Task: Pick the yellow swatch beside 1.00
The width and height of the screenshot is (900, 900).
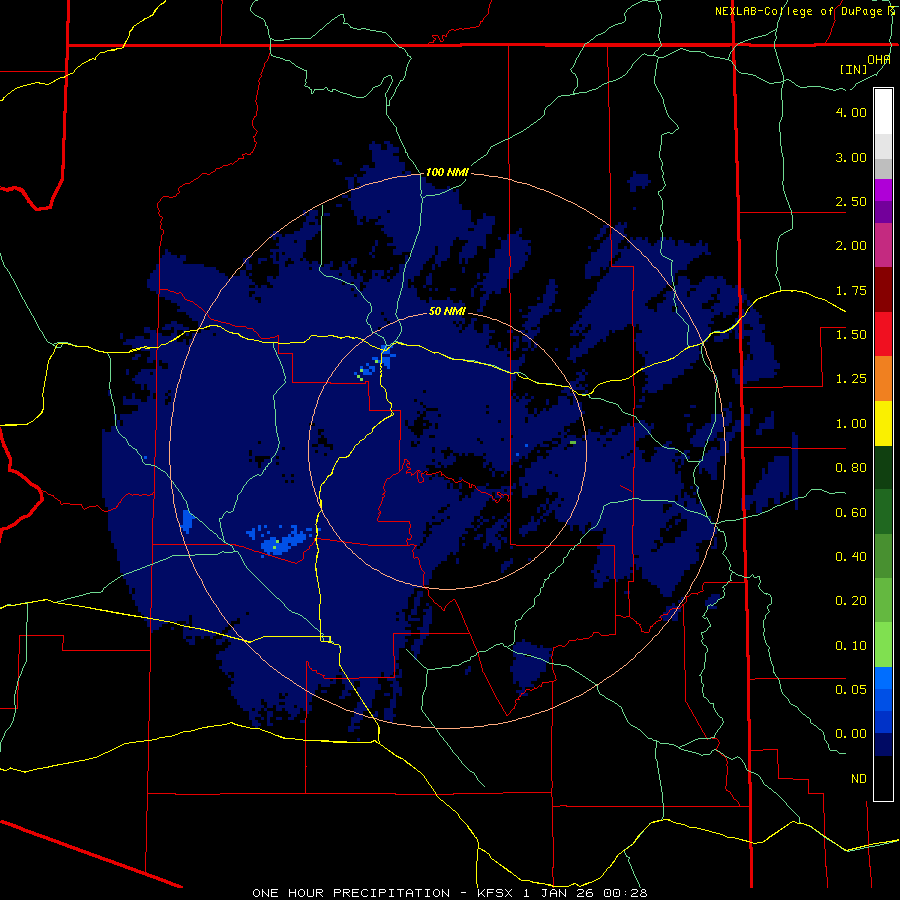Action: pyautogui.click(x=883, y=423)
